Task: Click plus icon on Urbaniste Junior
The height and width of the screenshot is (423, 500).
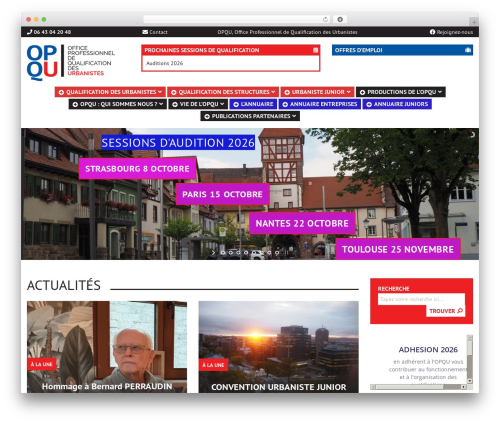Action: pos(287,92)
